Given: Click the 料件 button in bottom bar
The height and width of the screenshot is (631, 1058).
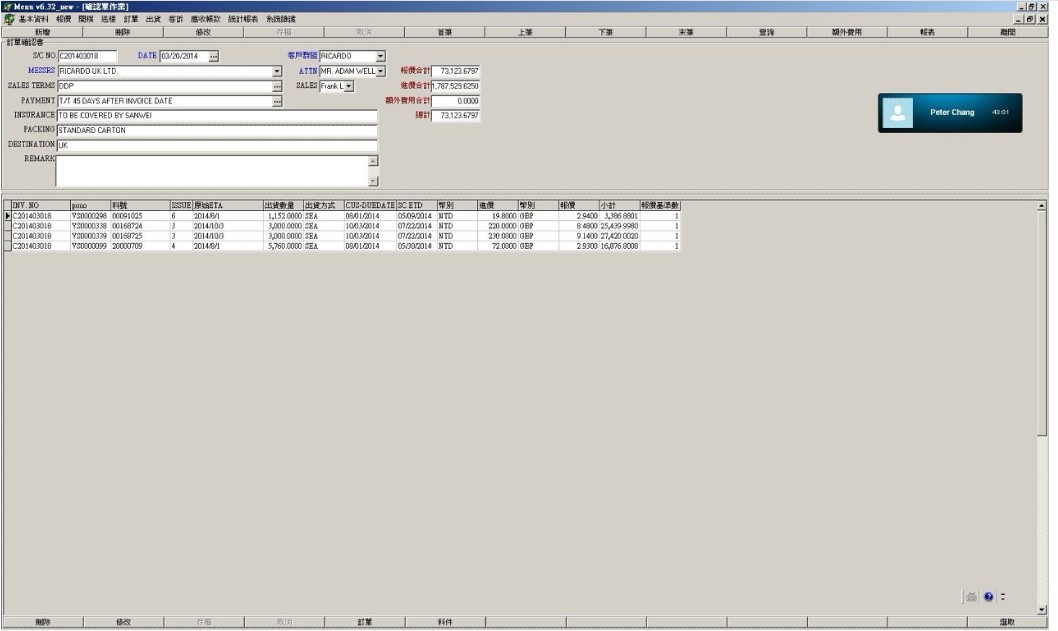Looking at the screenshot, I should pos(445,622).
